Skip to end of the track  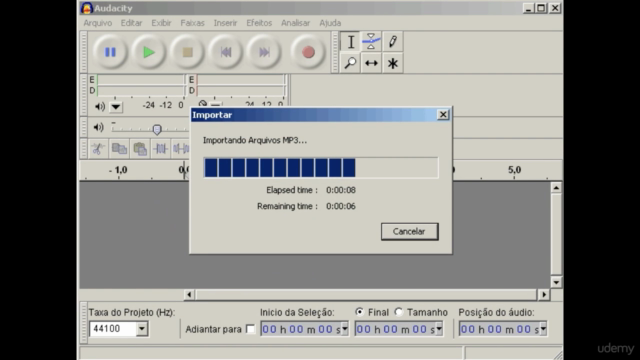(264, 52)
